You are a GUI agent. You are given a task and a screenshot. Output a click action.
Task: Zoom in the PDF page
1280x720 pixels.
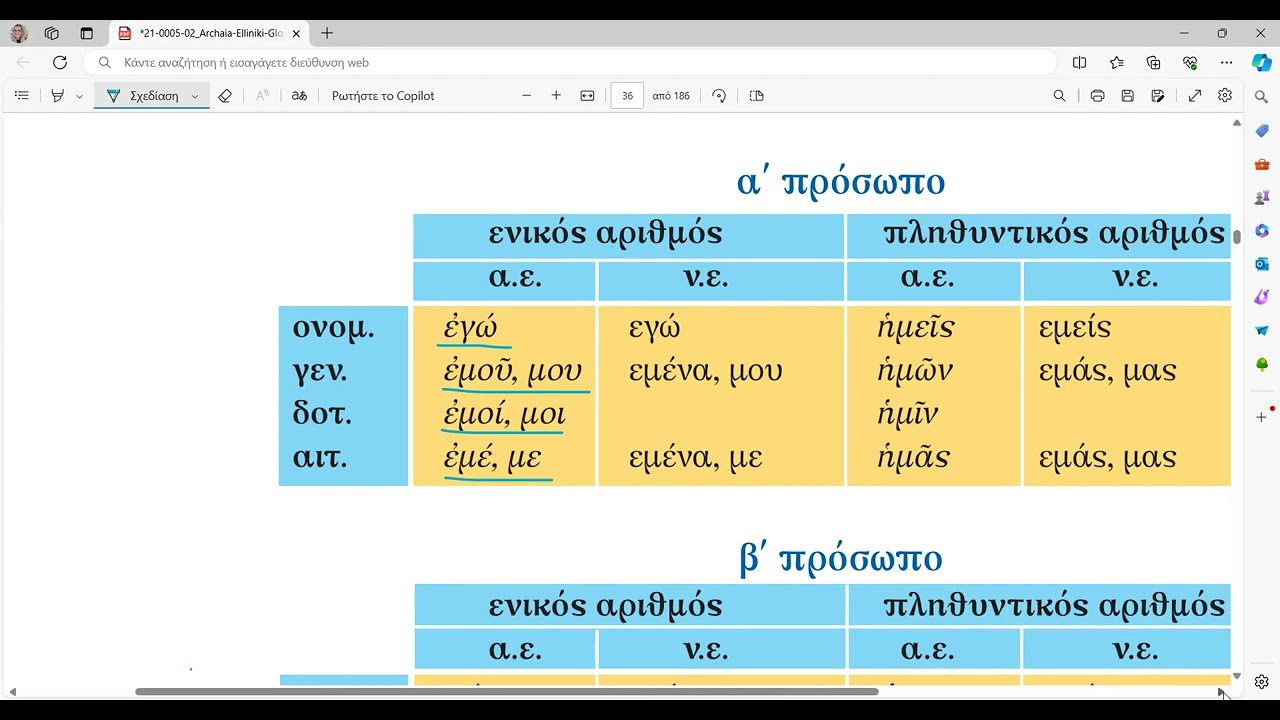(x=556, y=96)
